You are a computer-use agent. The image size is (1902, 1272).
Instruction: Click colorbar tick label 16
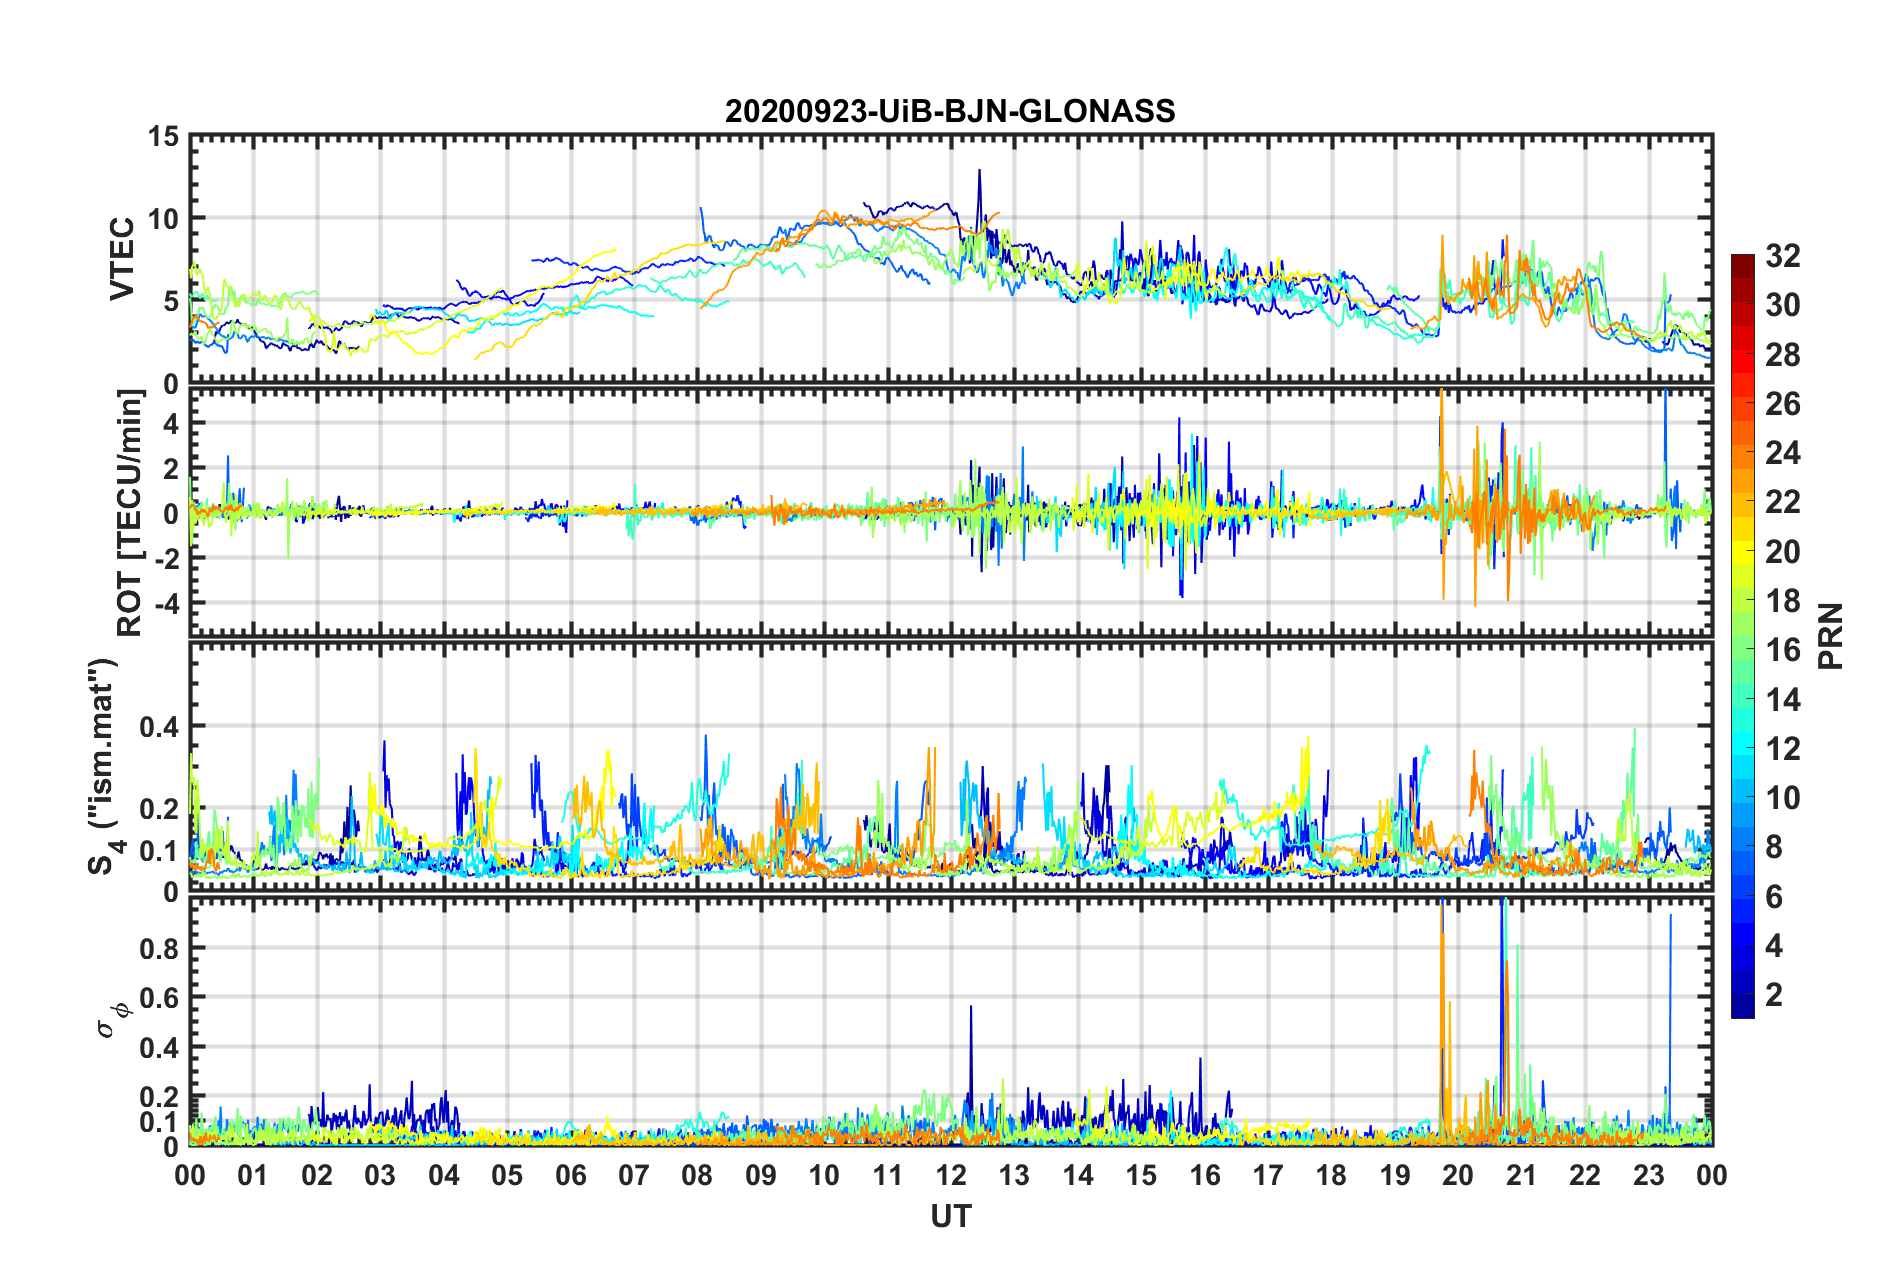[1782, 650]
